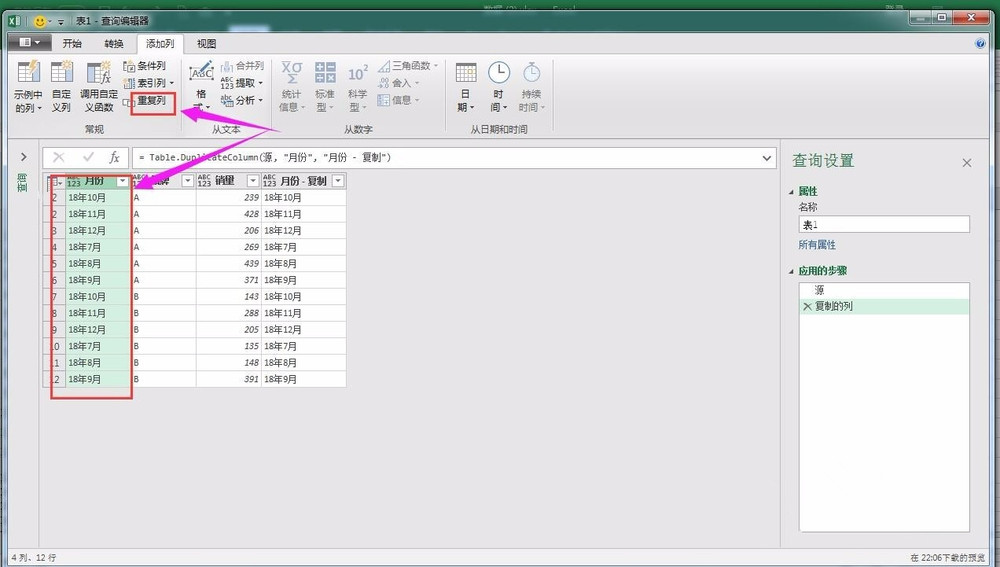
Task: Click the 18年12月 cell in row 3 of 月份
Action: [98, 231]
